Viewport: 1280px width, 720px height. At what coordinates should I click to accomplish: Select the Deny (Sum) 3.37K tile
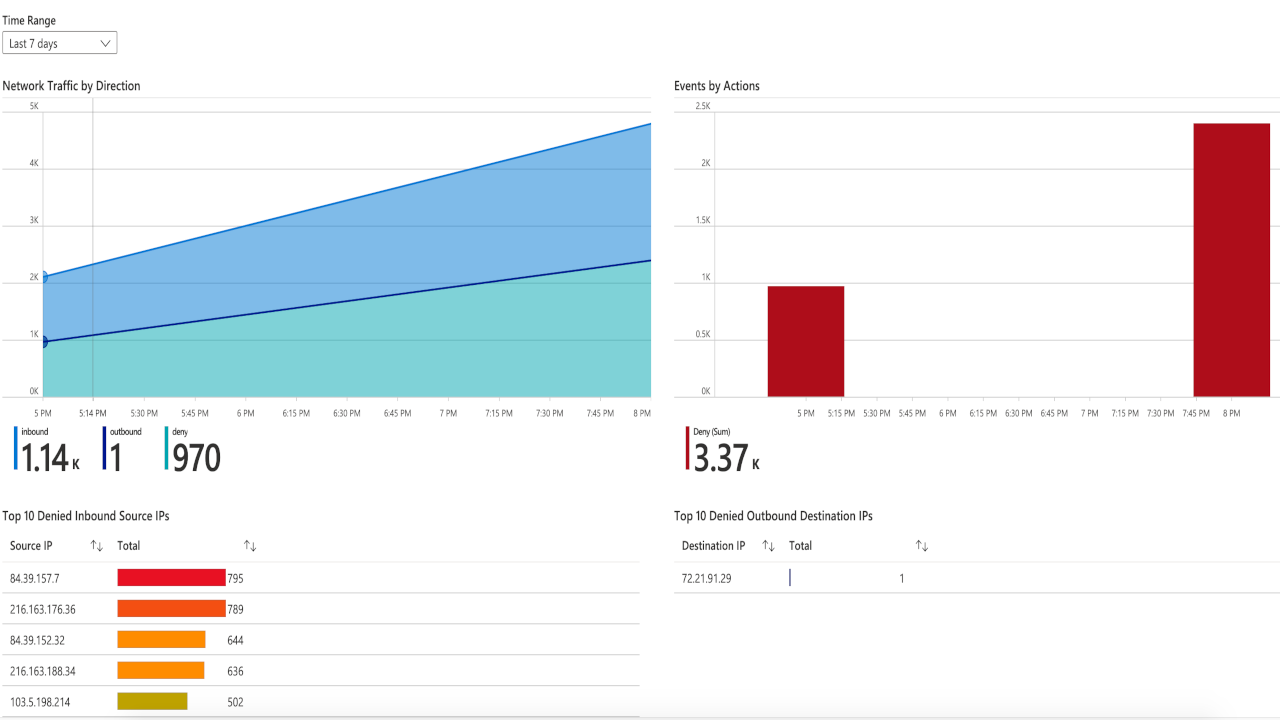tap(723, 450)
